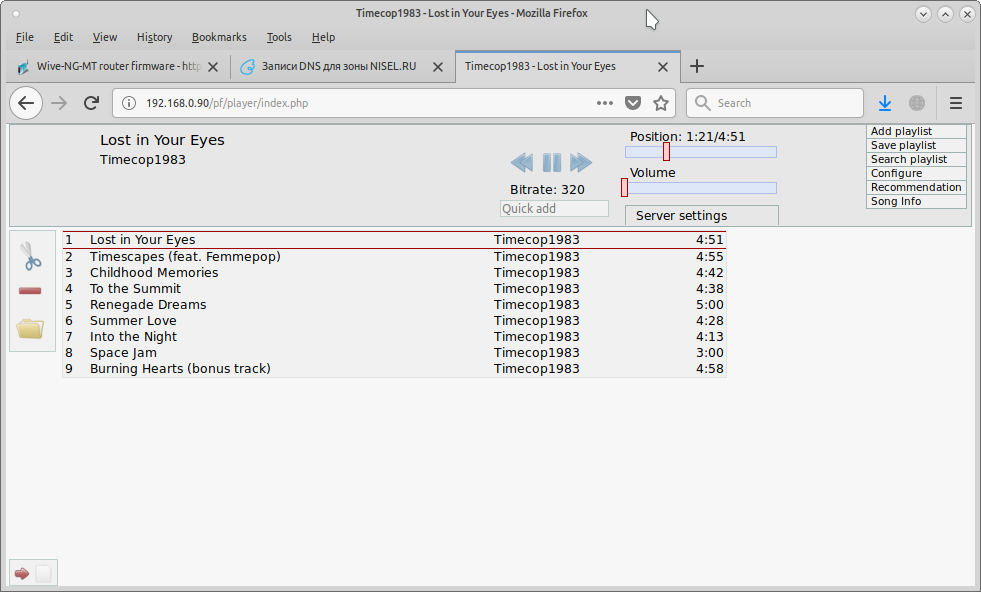Select track Space Jam
Screen dimensions: 981x592
click(x=394, y=353)
